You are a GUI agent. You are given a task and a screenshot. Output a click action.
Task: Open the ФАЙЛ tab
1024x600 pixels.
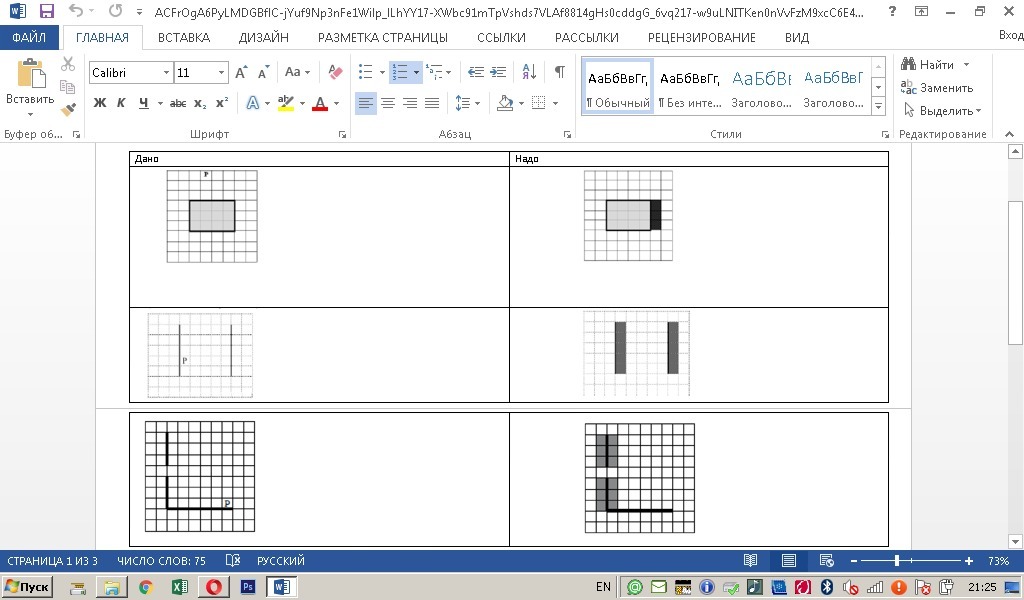29,38
